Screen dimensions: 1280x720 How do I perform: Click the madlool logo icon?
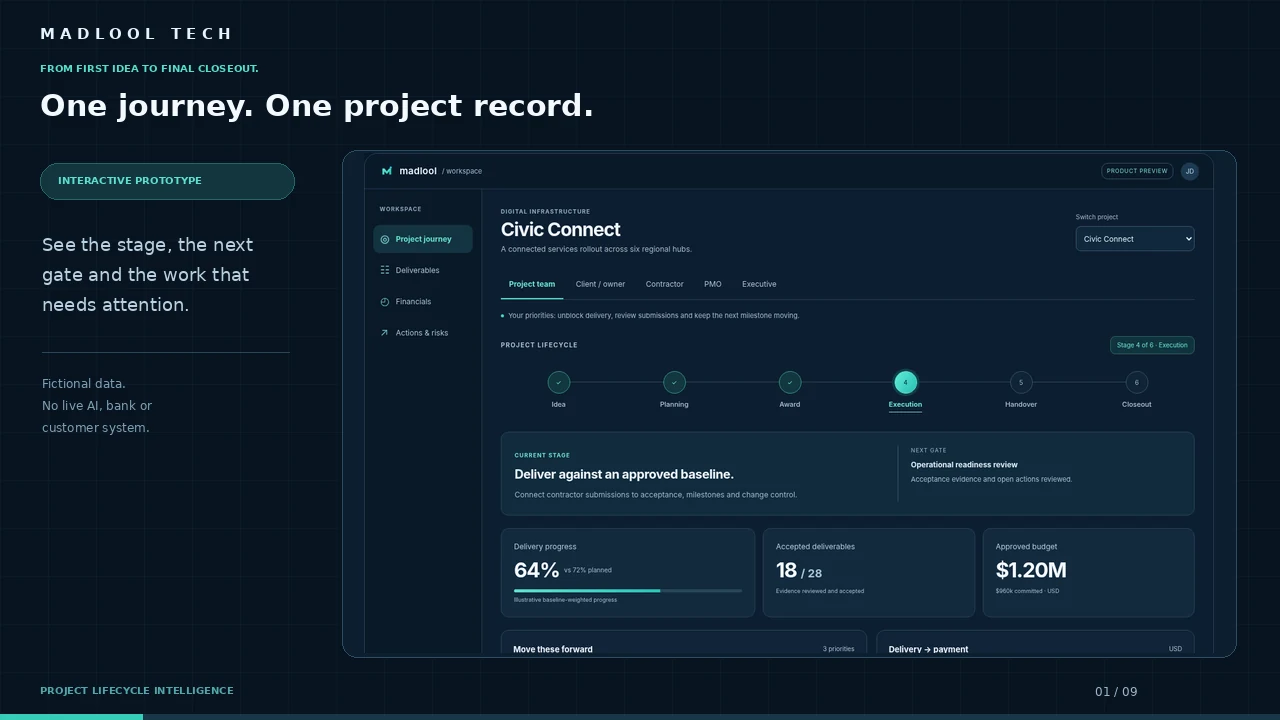coord(386,171)
